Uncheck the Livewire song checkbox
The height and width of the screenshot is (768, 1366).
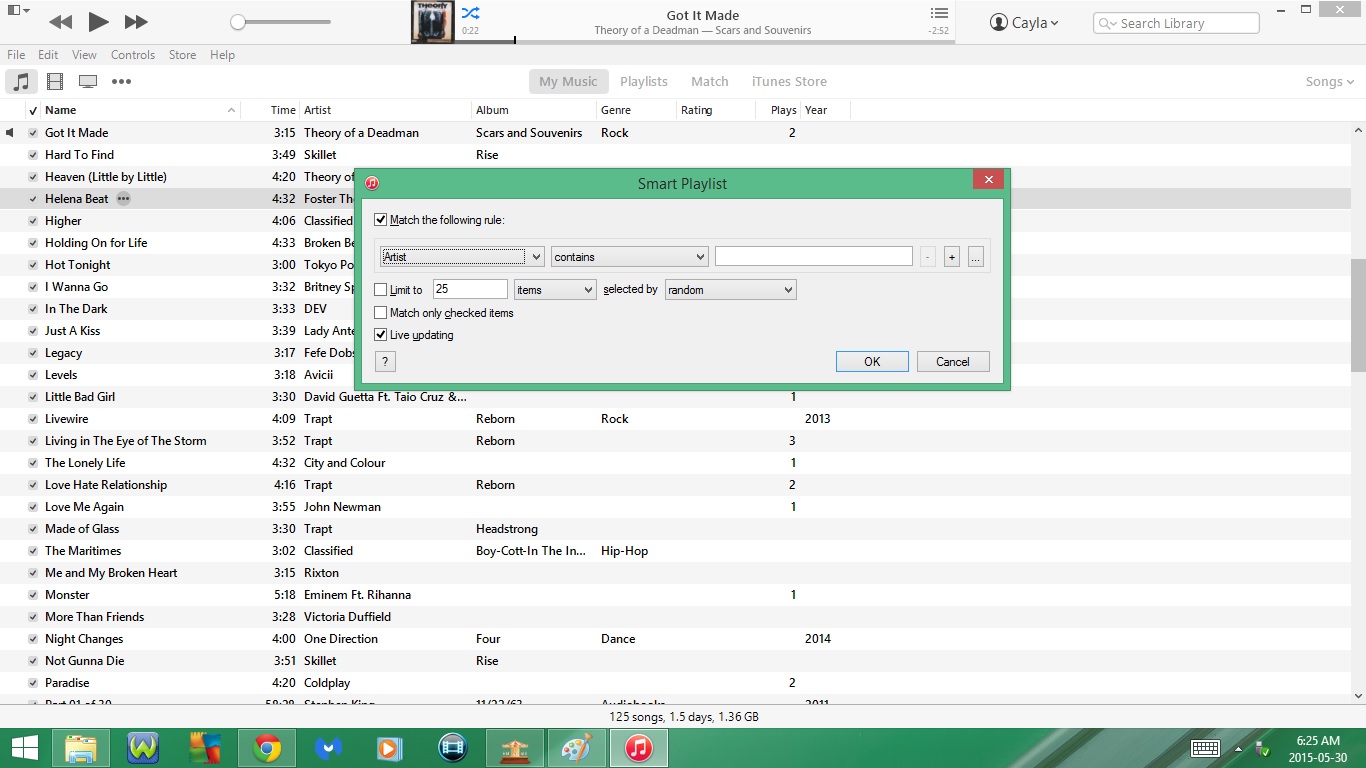33,419
